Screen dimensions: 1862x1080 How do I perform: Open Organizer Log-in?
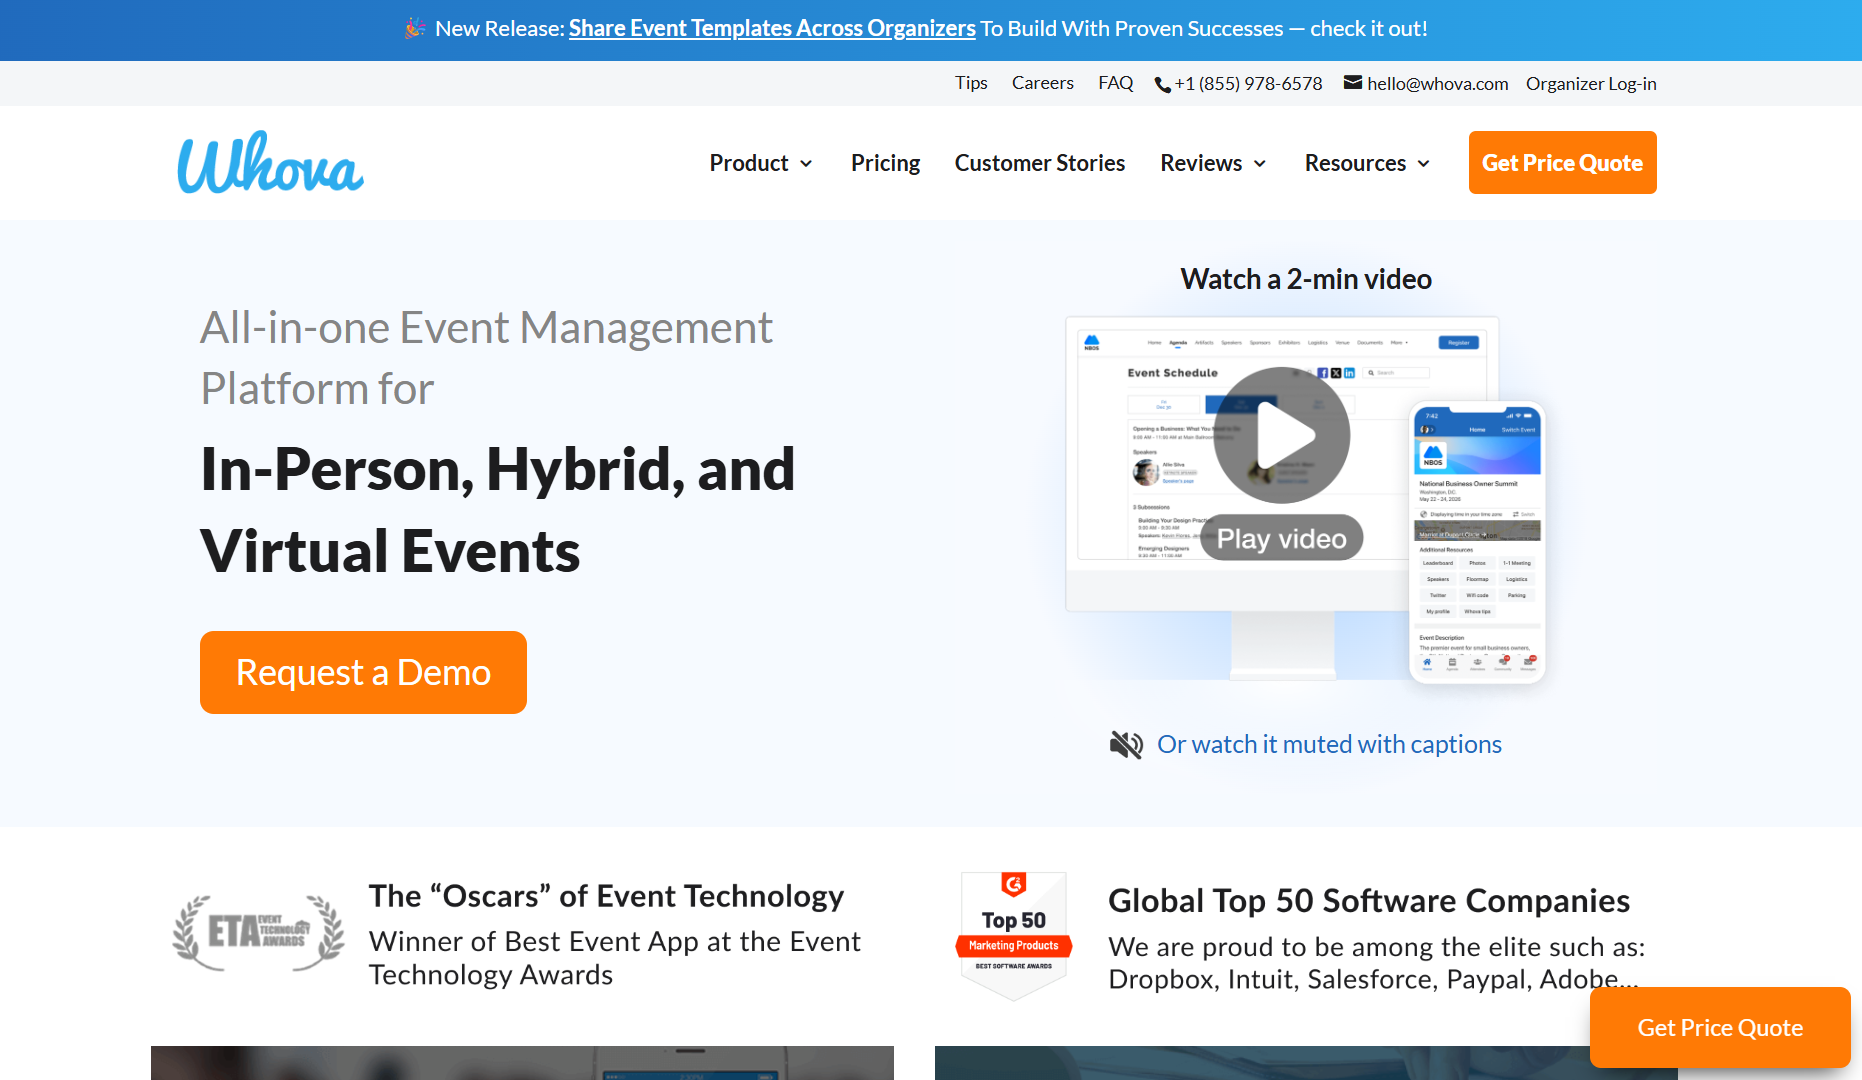click(1591, 84)
